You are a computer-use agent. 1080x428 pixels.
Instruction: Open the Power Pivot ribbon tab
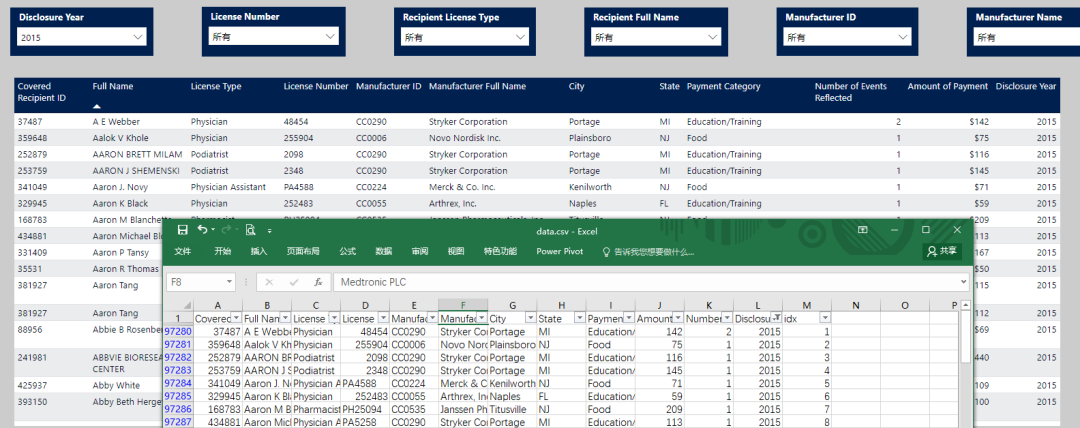pyautogui.click(x=559, y=252)
